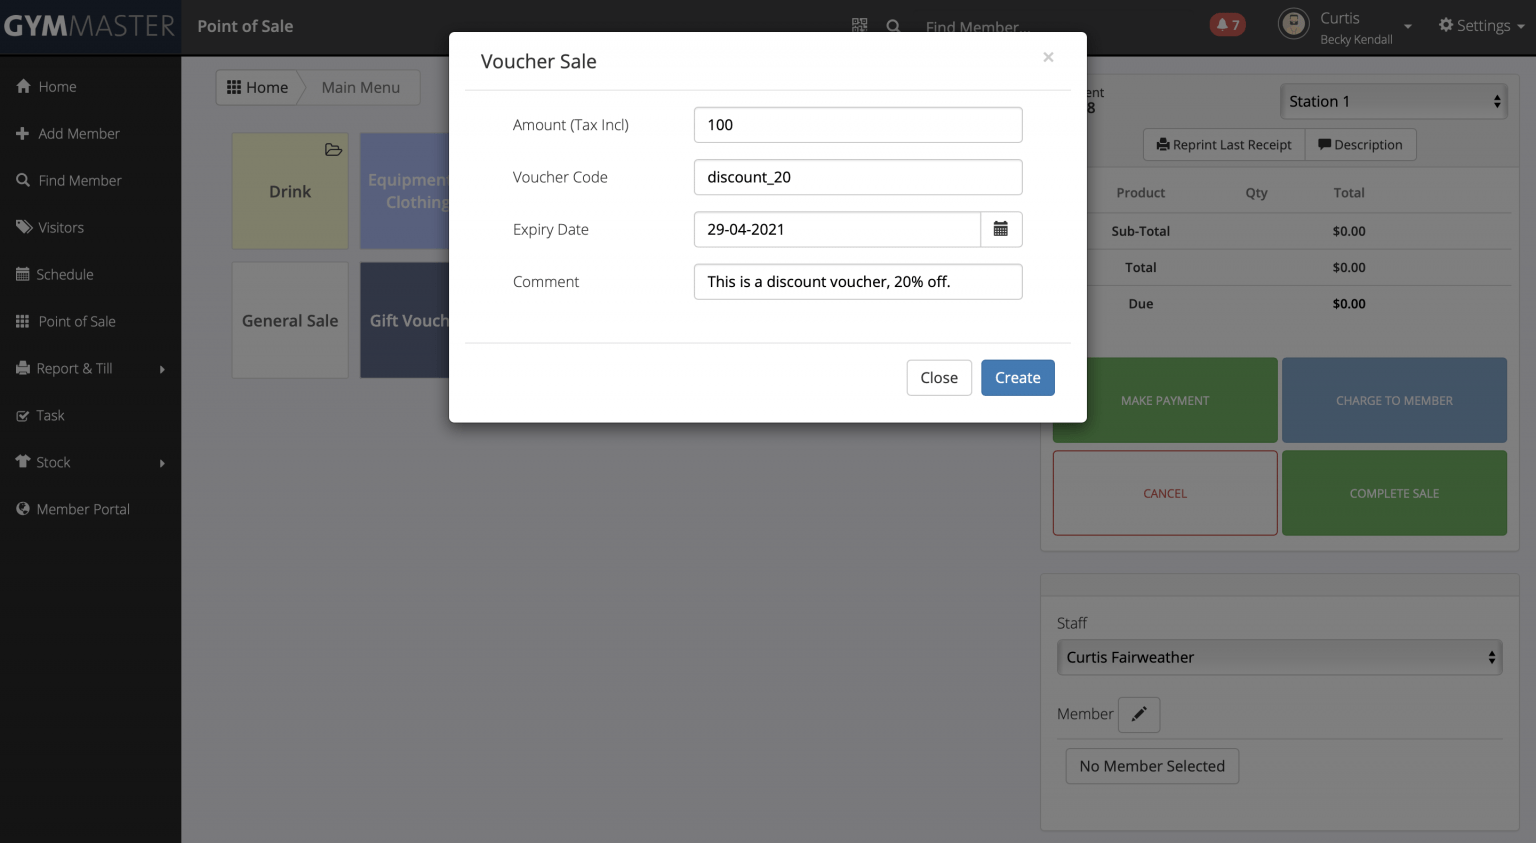Click the Close button in dialog
The image size is (1536, 843).
(938, 378)
